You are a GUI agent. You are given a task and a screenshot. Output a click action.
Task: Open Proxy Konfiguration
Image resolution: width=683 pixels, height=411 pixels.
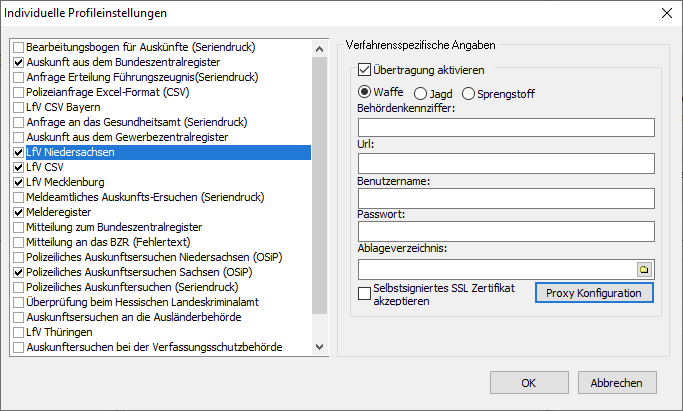[594, 292]
